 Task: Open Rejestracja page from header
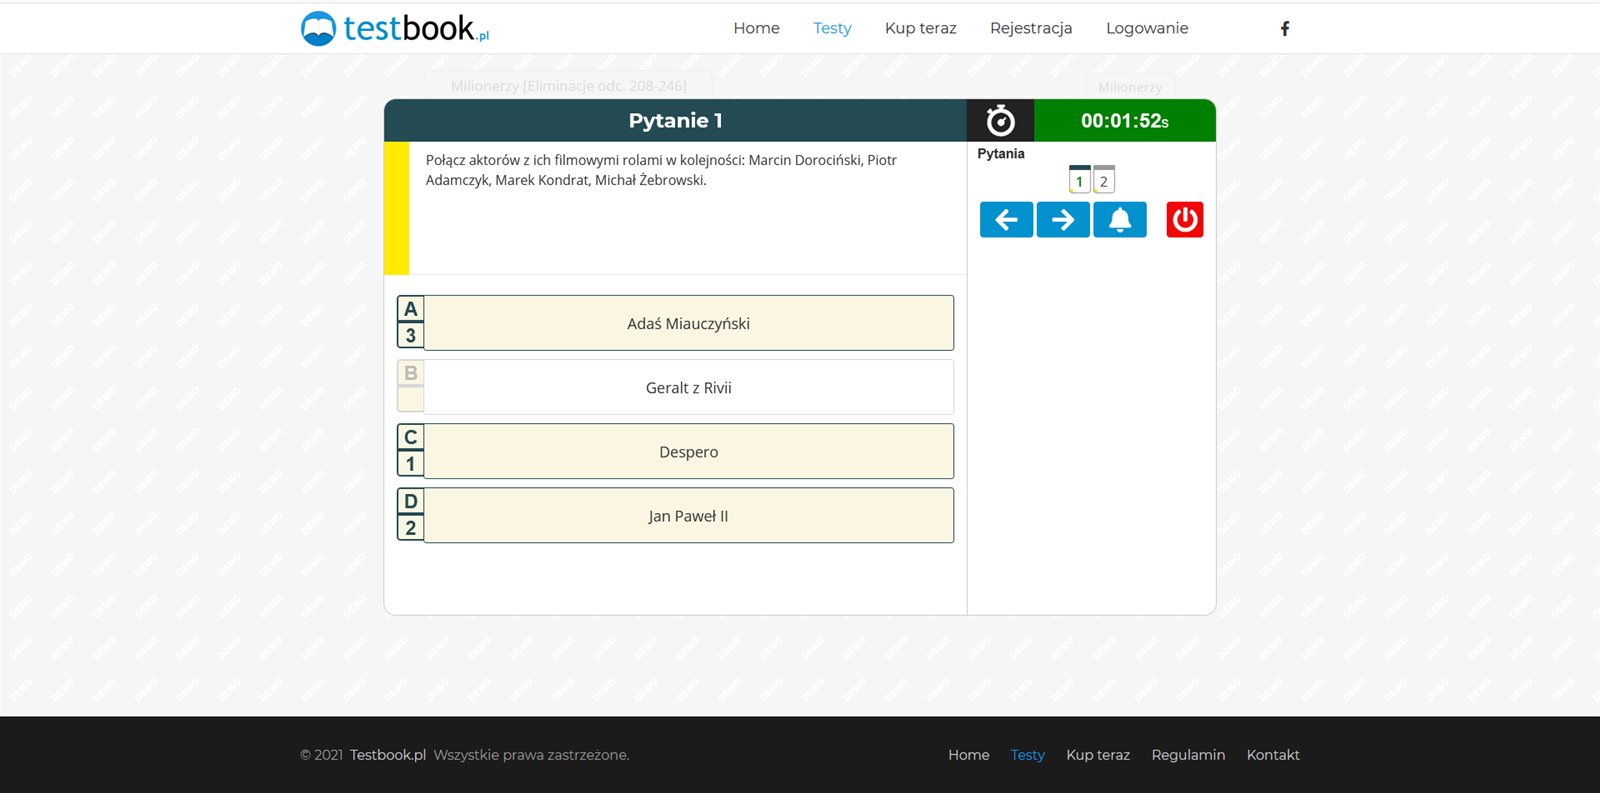tap(1031, 29)
